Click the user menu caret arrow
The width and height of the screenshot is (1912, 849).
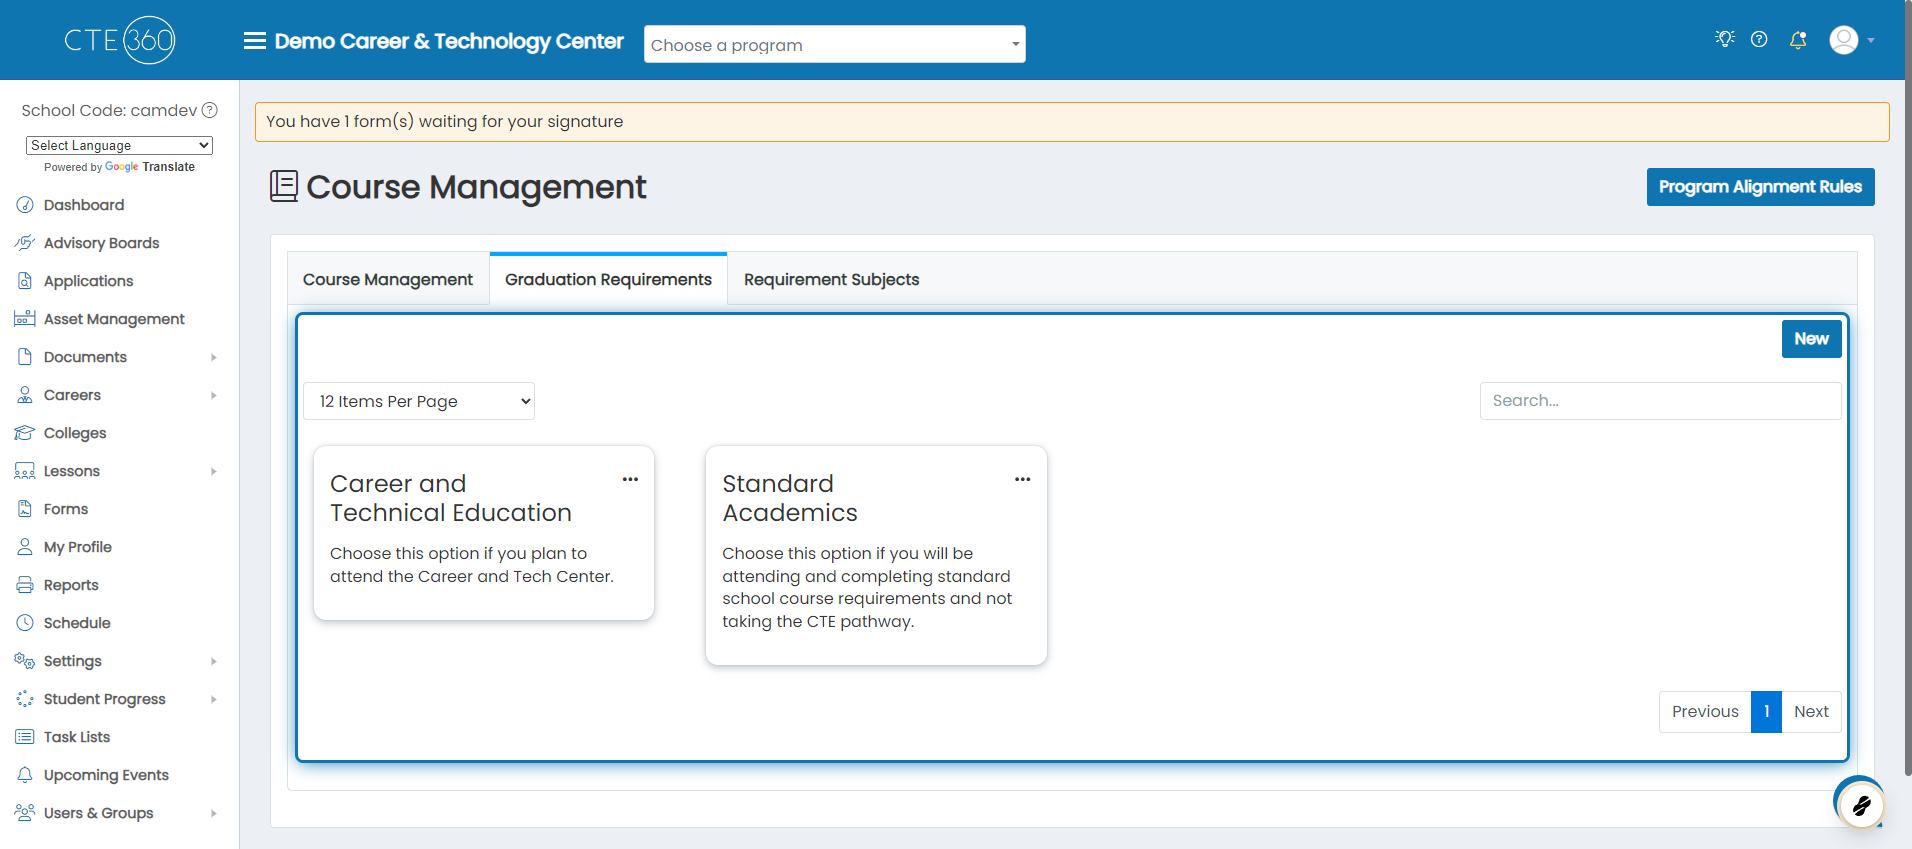[1871, 41]
